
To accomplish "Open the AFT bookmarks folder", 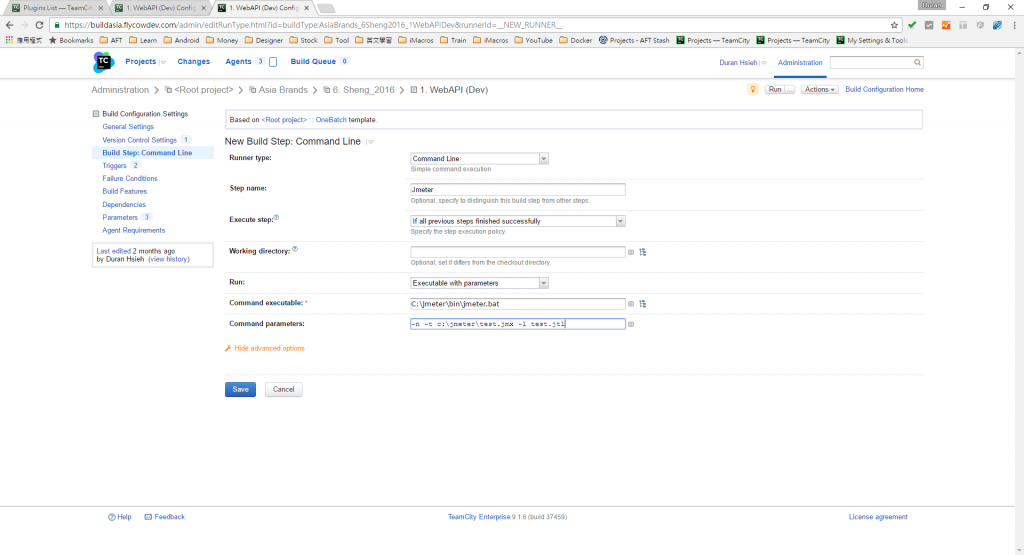I will click(x=110, y=40).
